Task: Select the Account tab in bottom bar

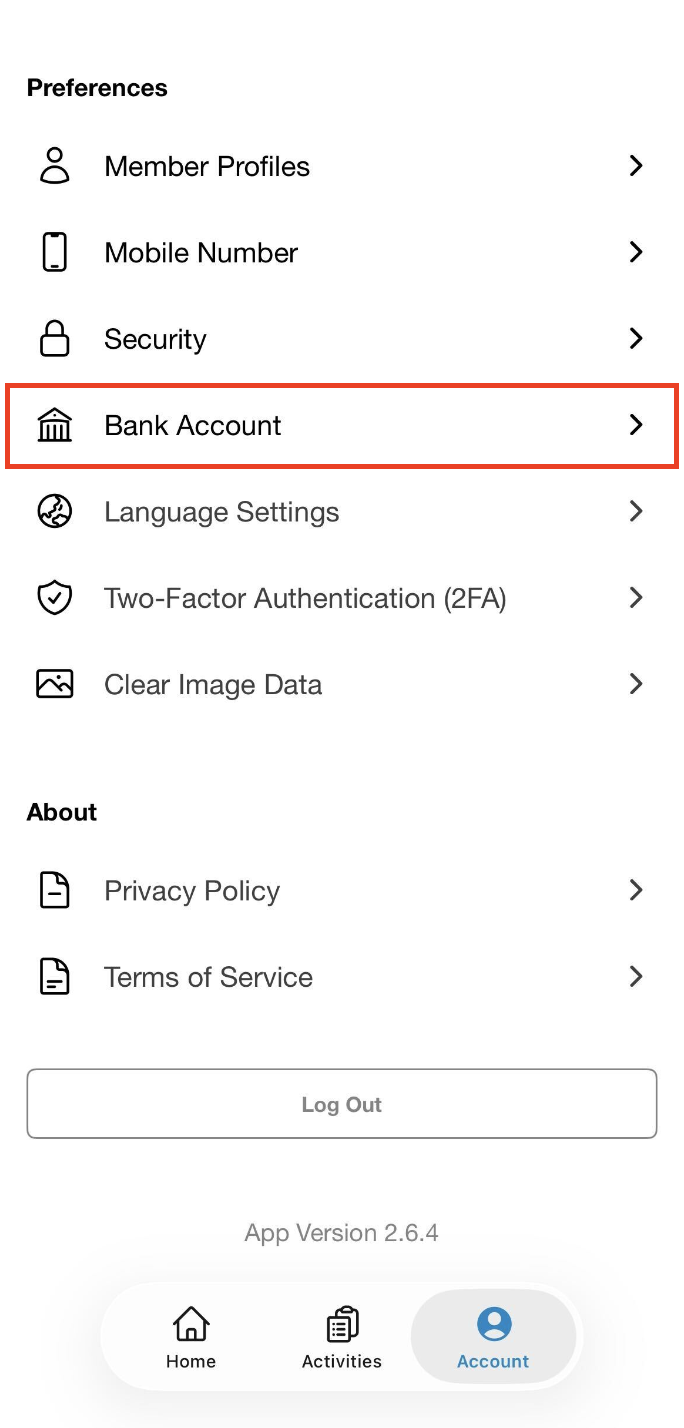Action: [493, 1338]
